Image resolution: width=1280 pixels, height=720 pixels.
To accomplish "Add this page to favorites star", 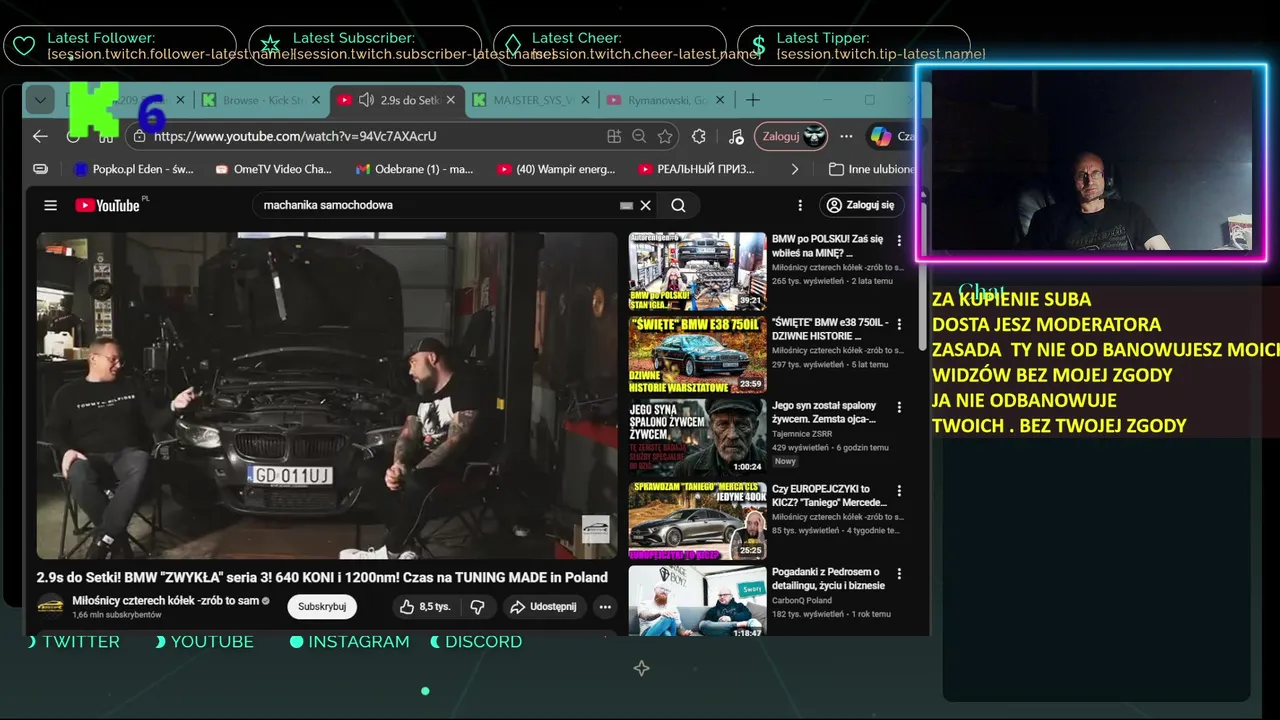I will point(665,136).
